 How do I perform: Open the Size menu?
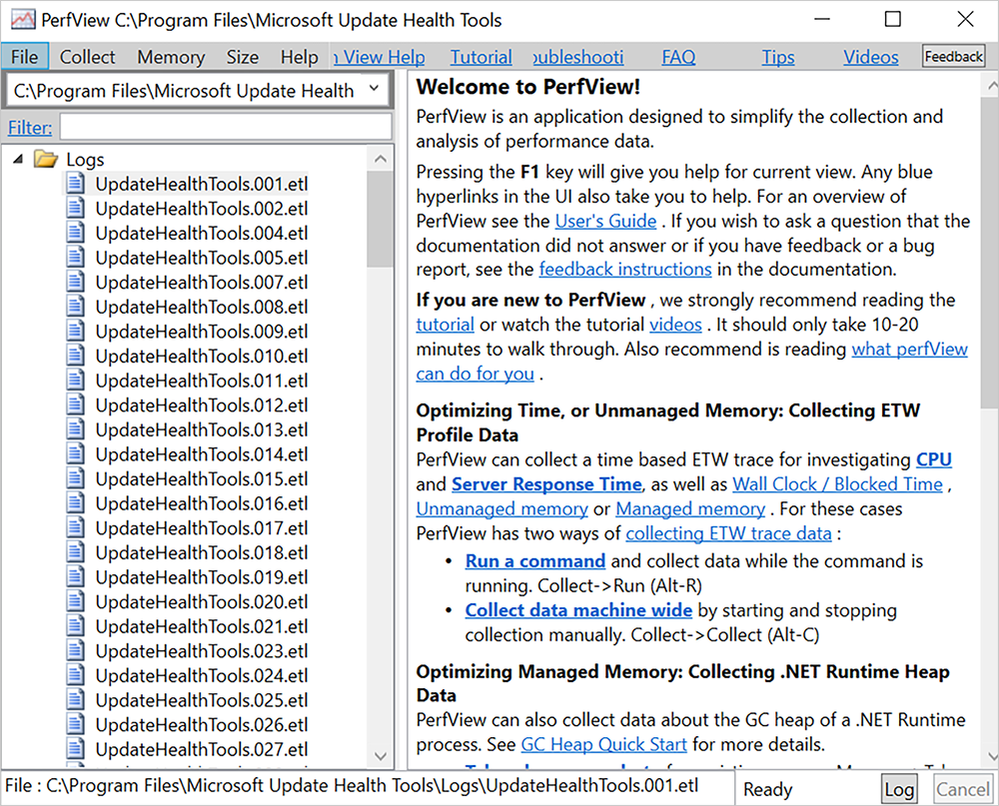(x=242, y=57)
